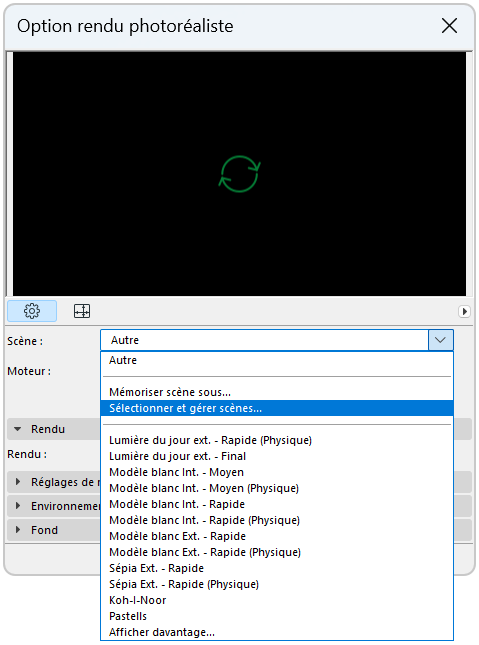Select Modèle blanc Ext. - Rapide (Physique)
Viewport: 479px width, 645px height.
(277, 552)
